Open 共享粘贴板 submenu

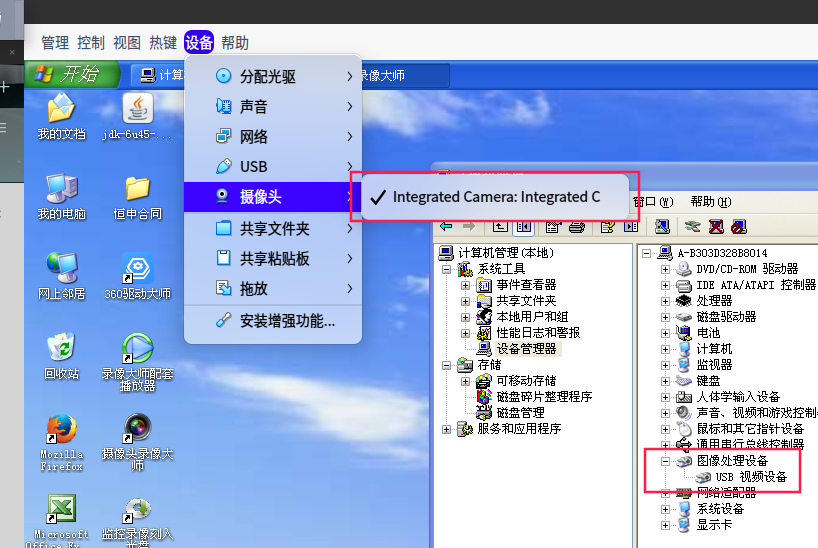pos(273,258)
